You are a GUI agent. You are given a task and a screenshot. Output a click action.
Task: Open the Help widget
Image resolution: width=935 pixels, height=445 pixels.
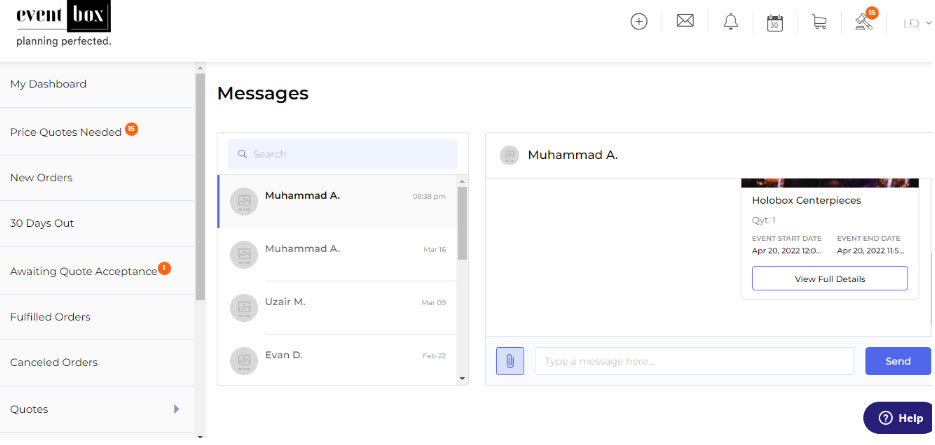point(899,418)
